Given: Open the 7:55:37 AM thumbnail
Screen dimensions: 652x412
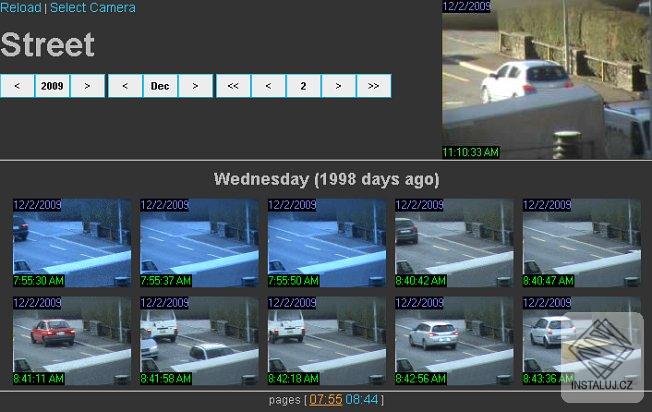Looking at the screenshot, I should pos(199,243).
